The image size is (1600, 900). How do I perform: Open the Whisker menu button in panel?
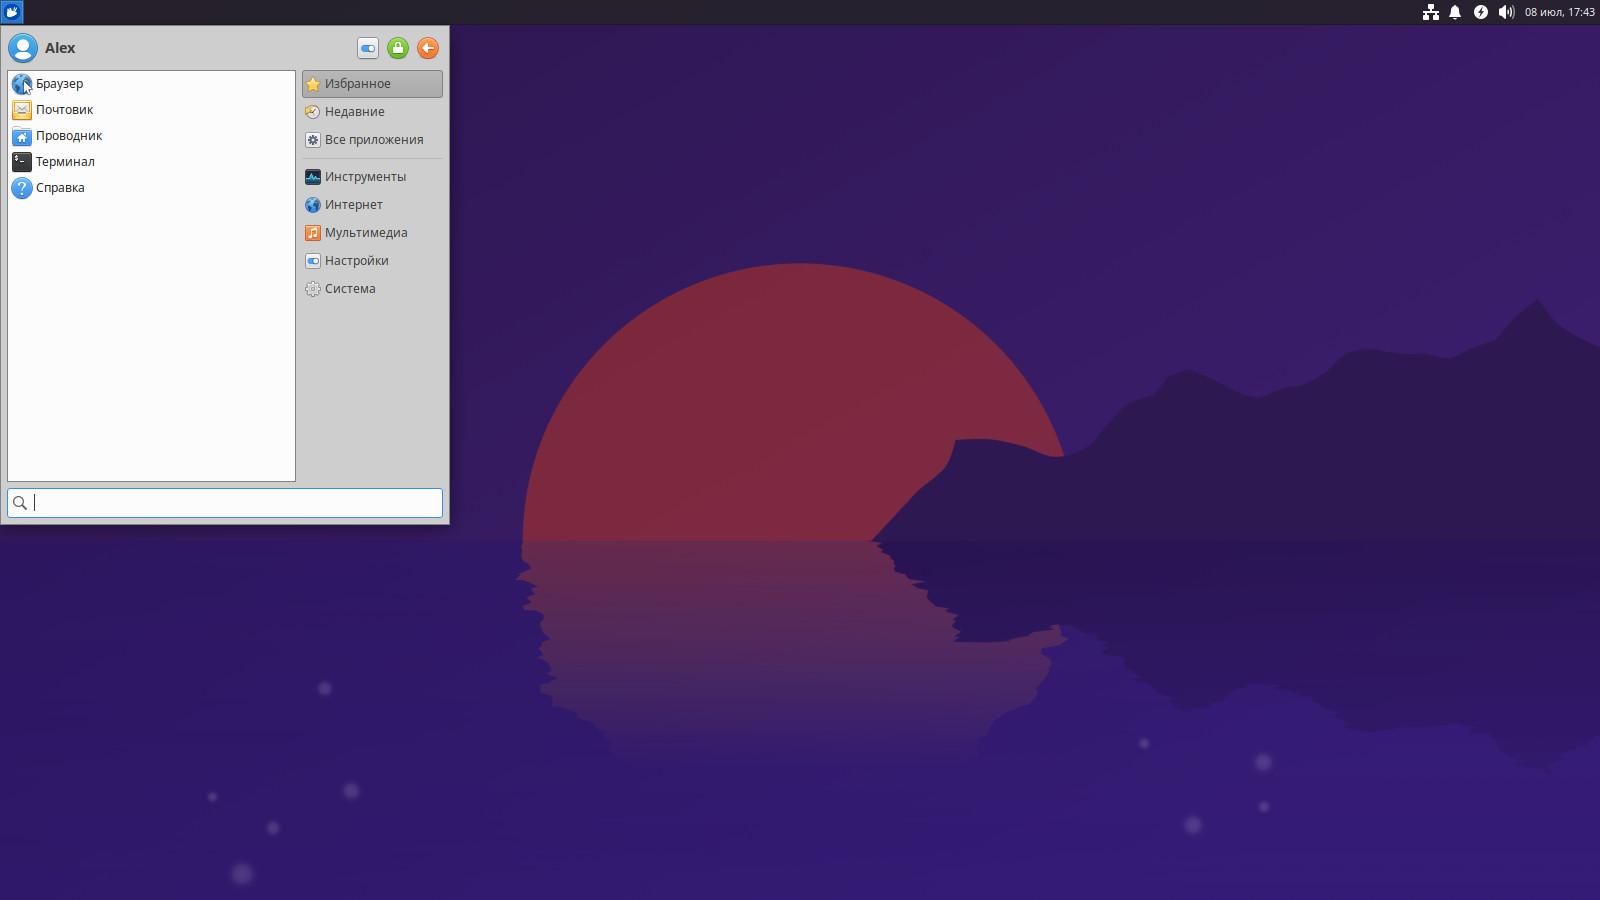pos(12,12)
